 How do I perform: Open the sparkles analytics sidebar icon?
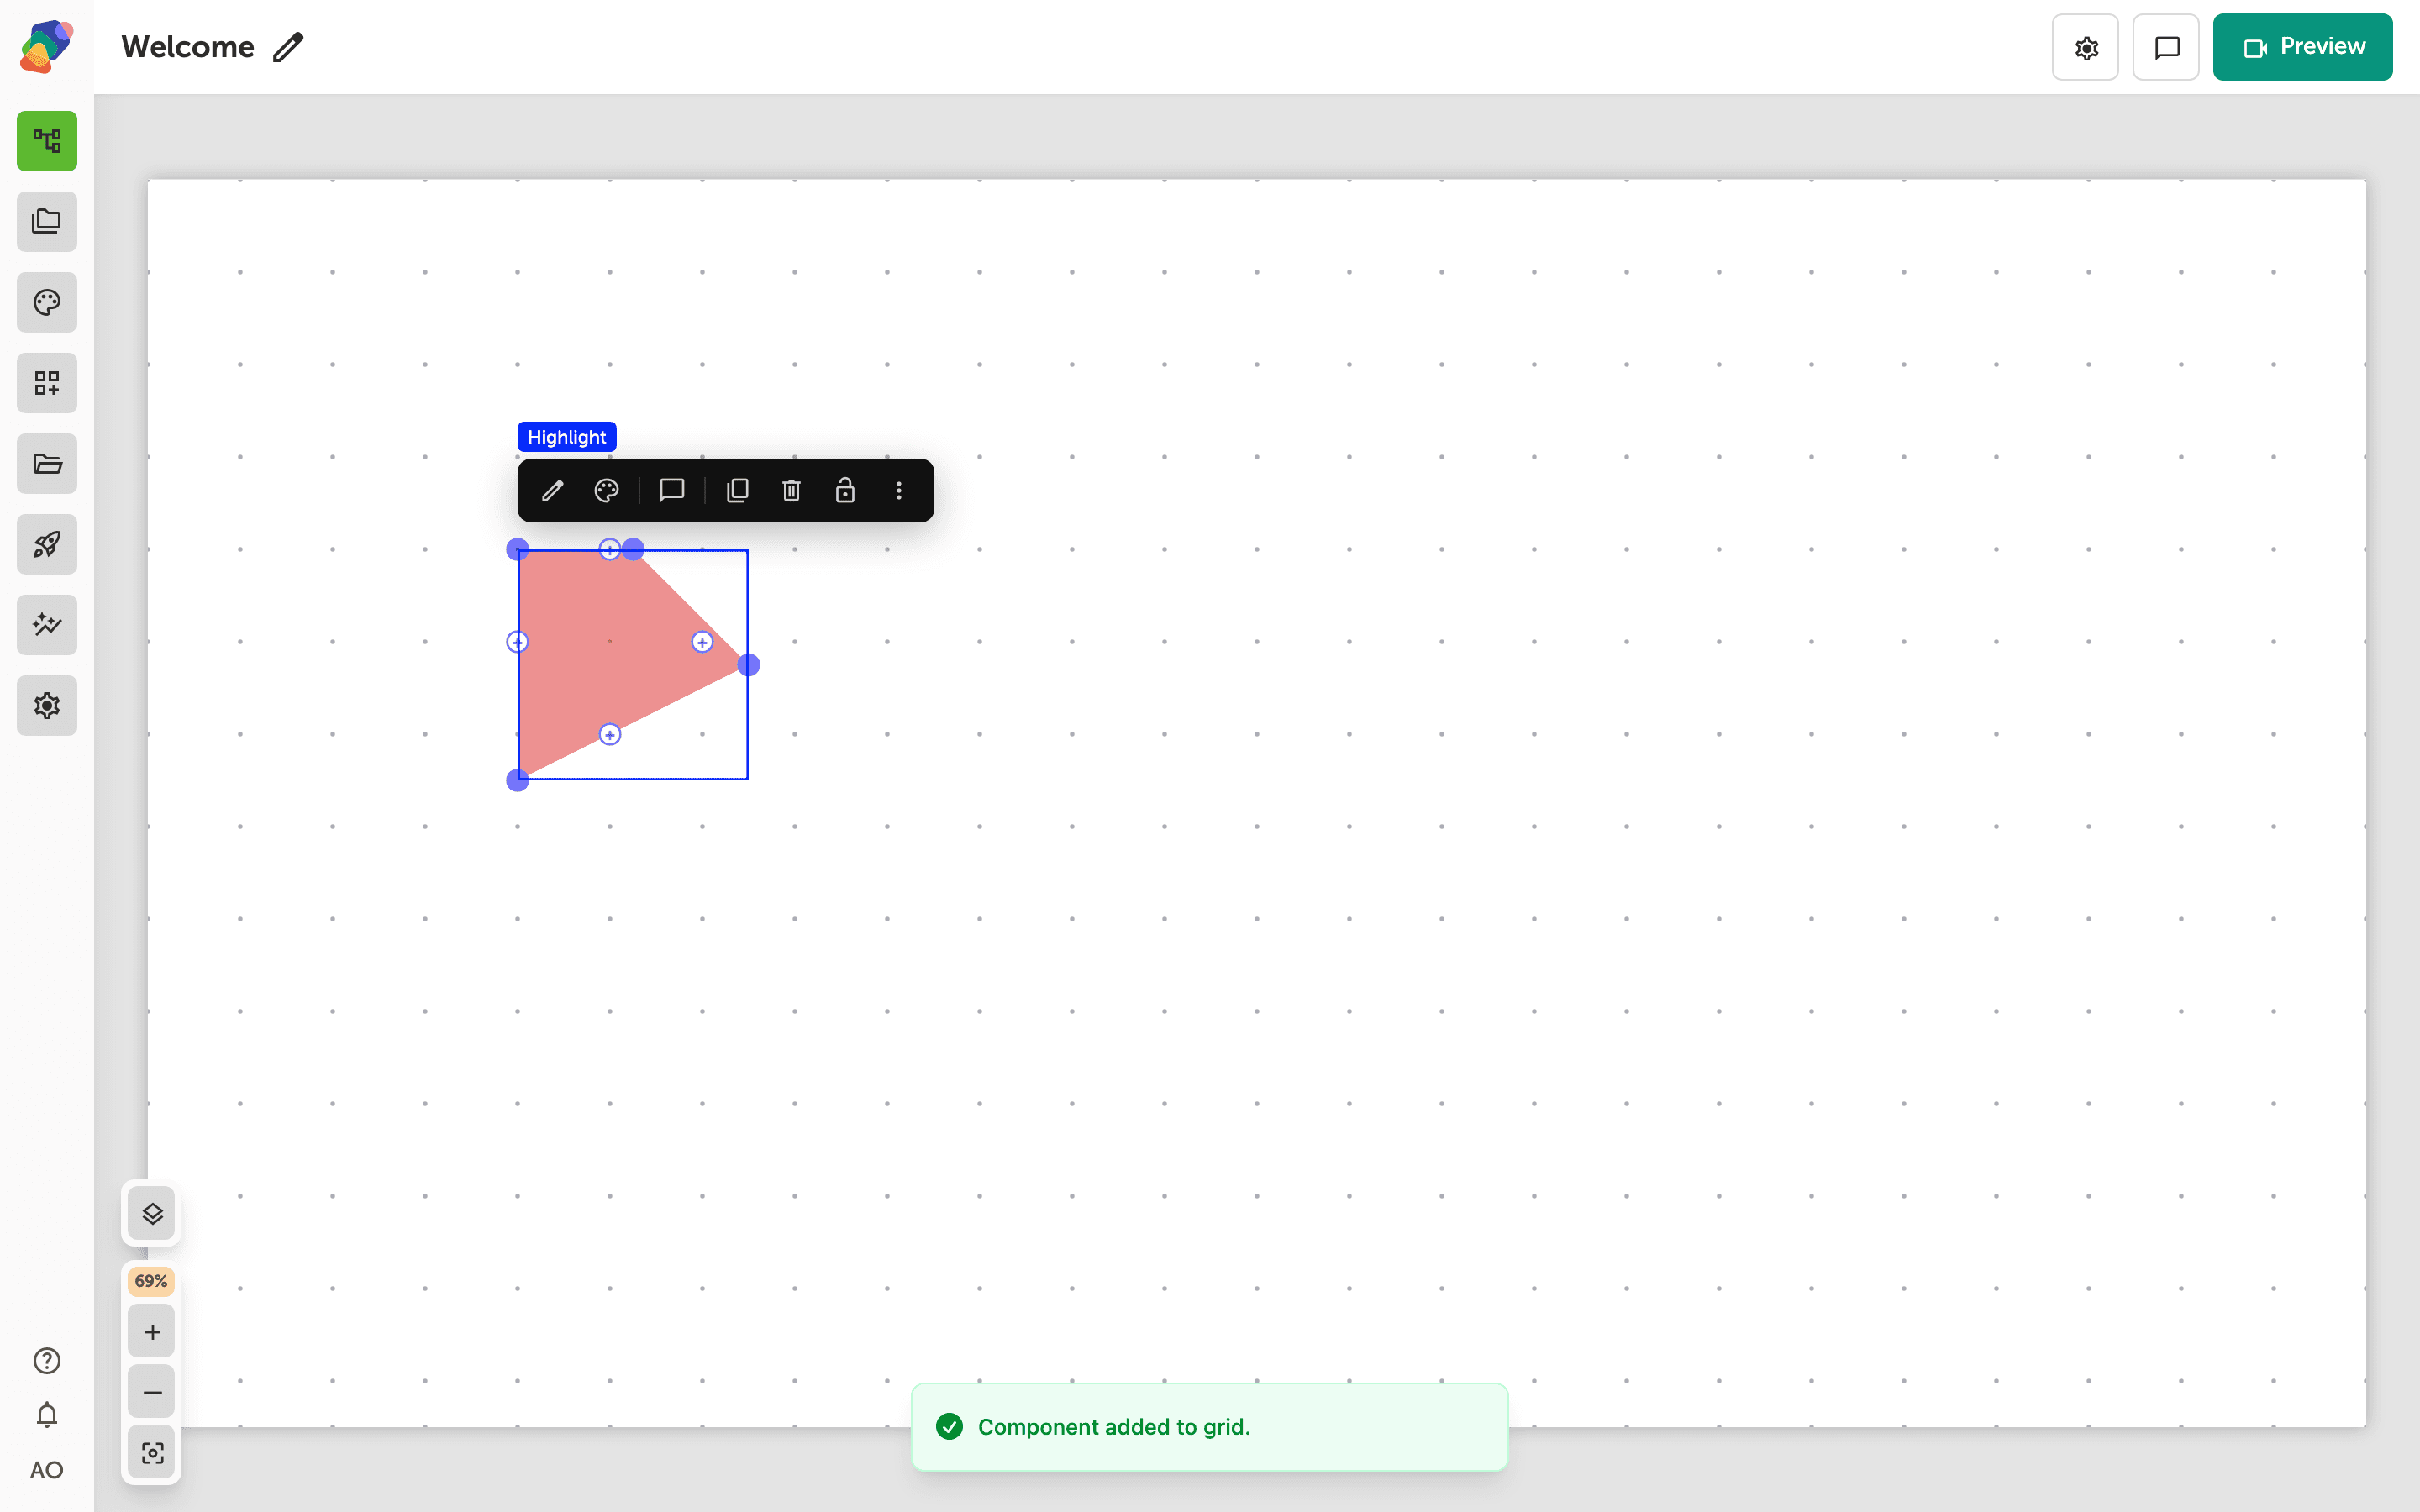tap(47, 625)
